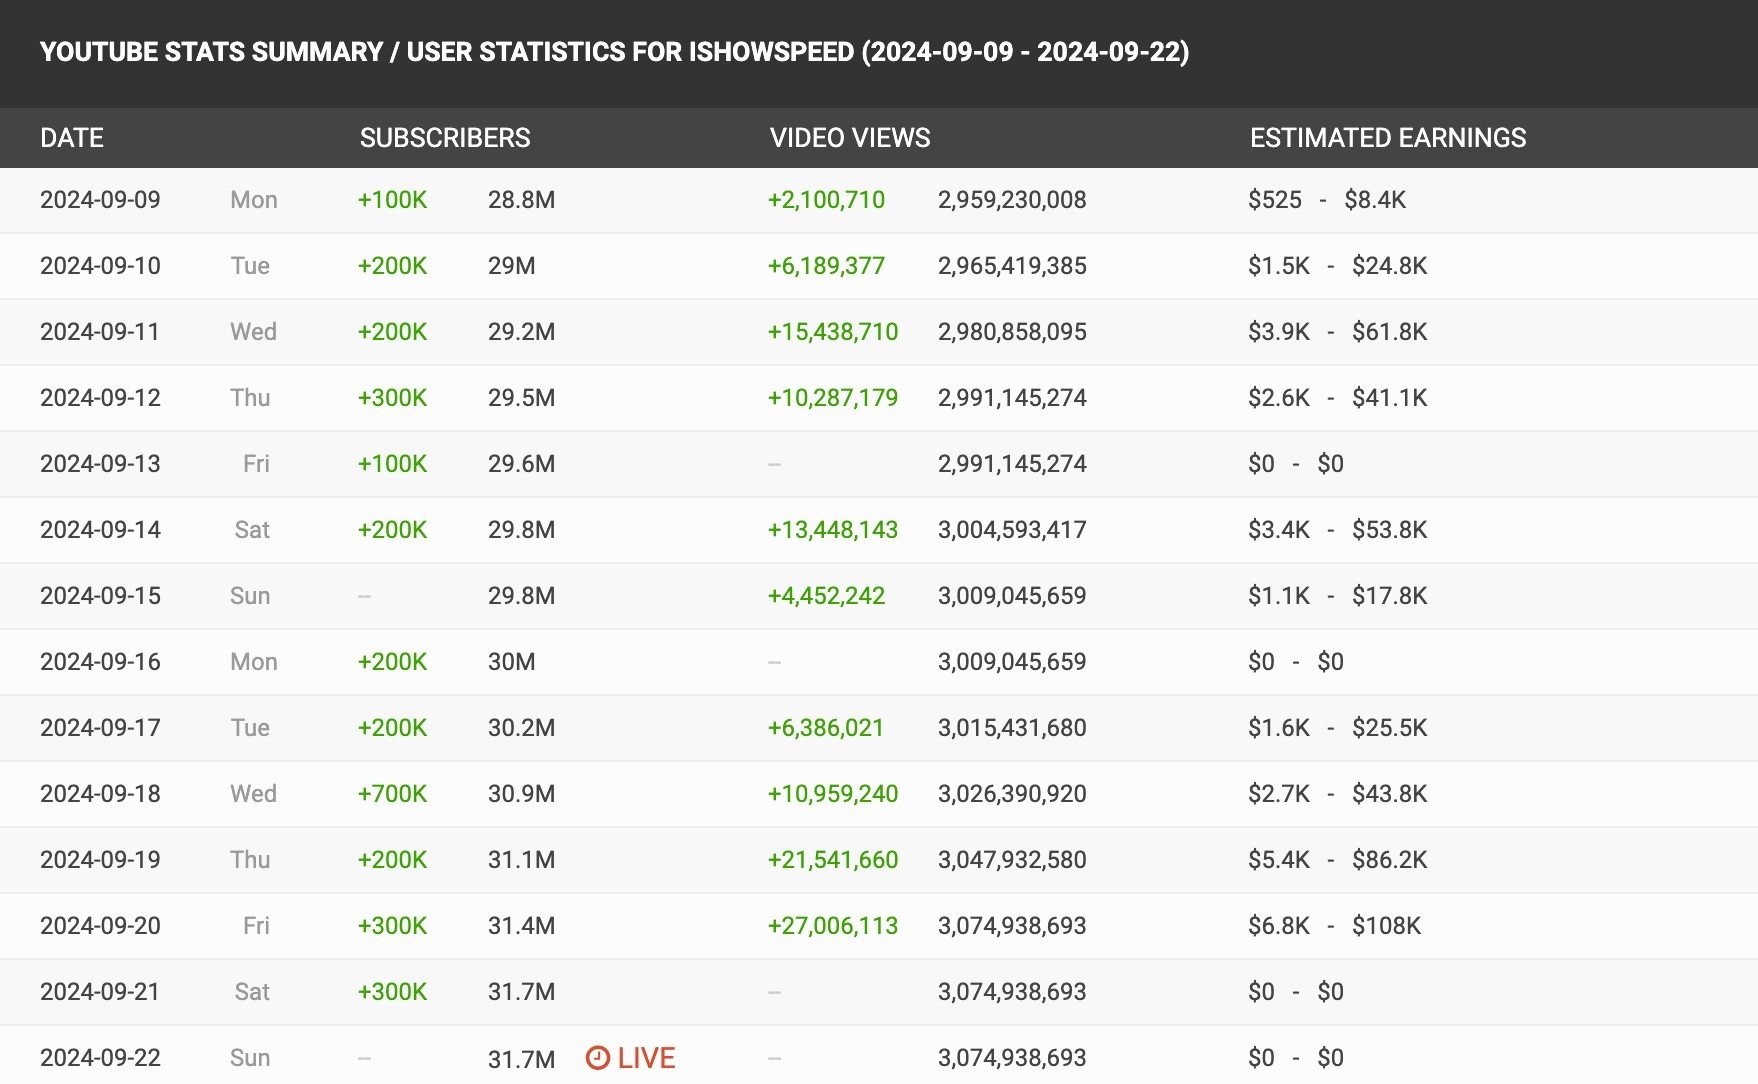The width and height of the screenshot is (1758, 1084).
Task: Click the $17.8K earnings upper estimate
Action: [x=1389, y=596]
